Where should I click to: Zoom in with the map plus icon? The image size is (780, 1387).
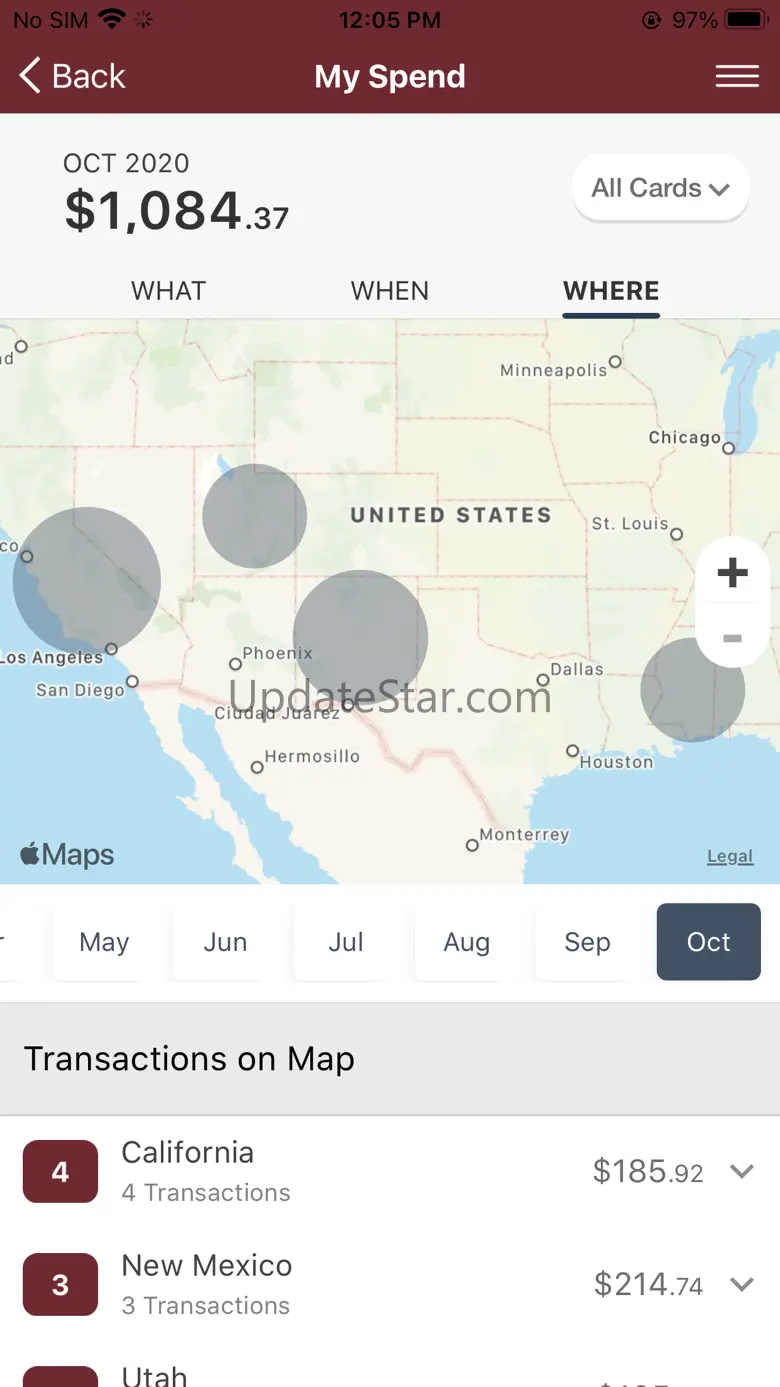coord(732,573)
